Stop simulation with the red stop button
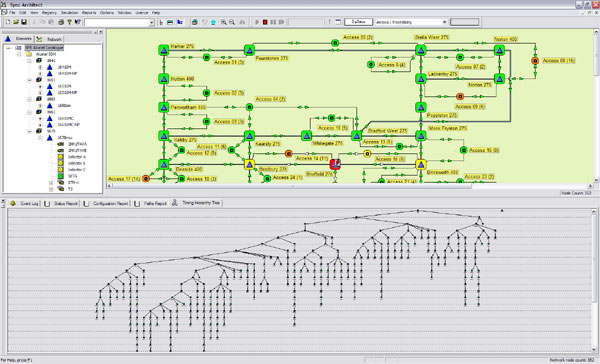Screen dimensions: 600x364 265,22
